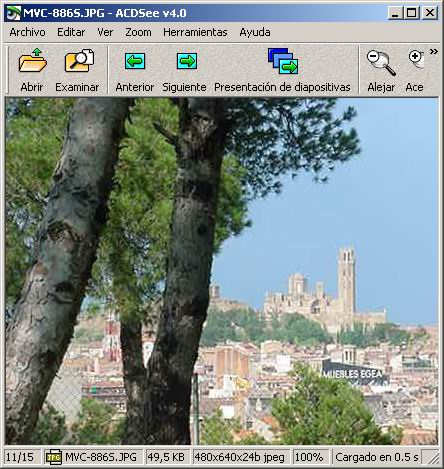
Task: Open the Ayuda menu
Action: (255, 32)
